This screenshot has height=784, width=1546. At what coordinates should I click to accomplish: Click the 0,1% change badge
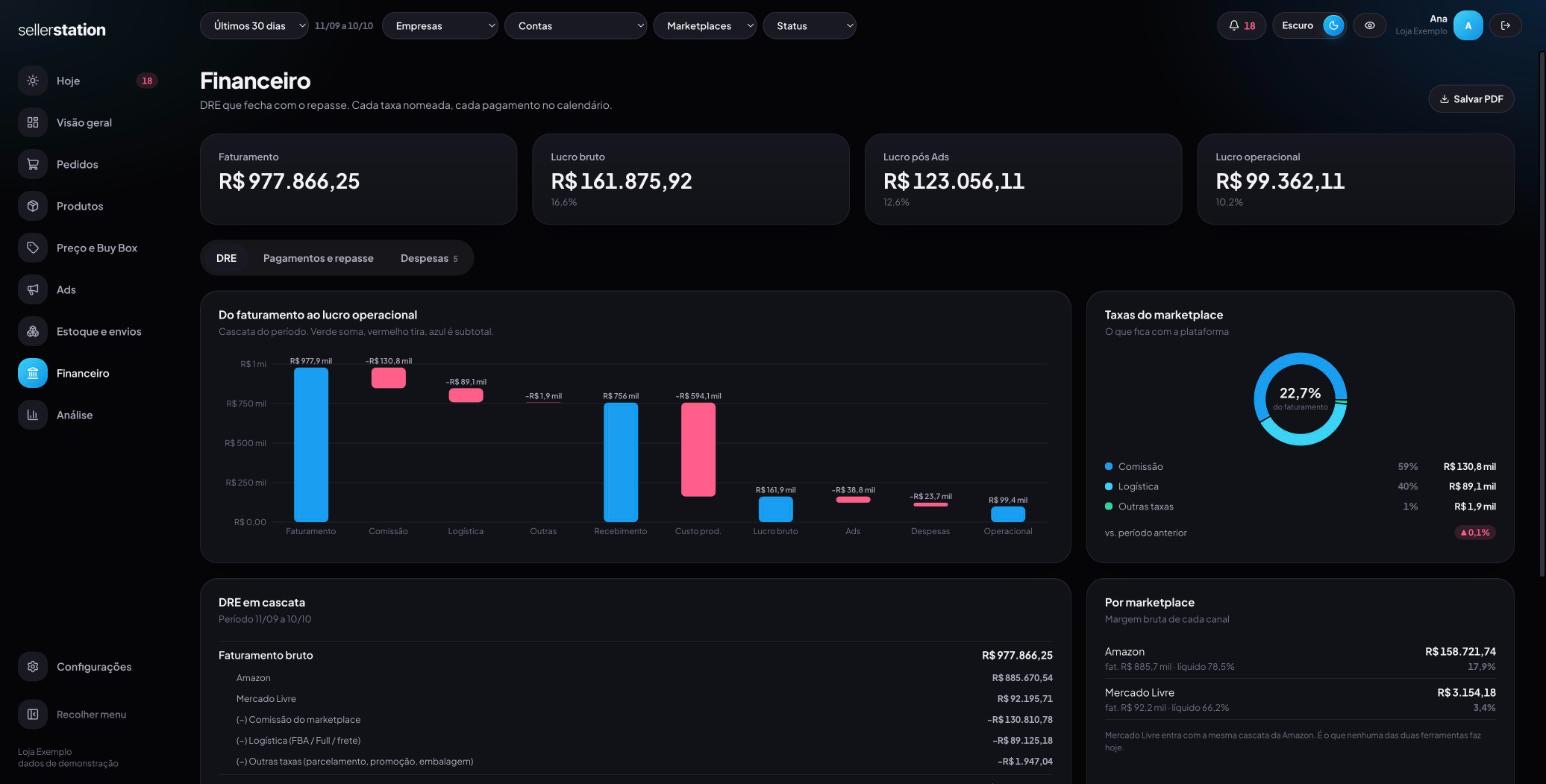point(1475,533)
